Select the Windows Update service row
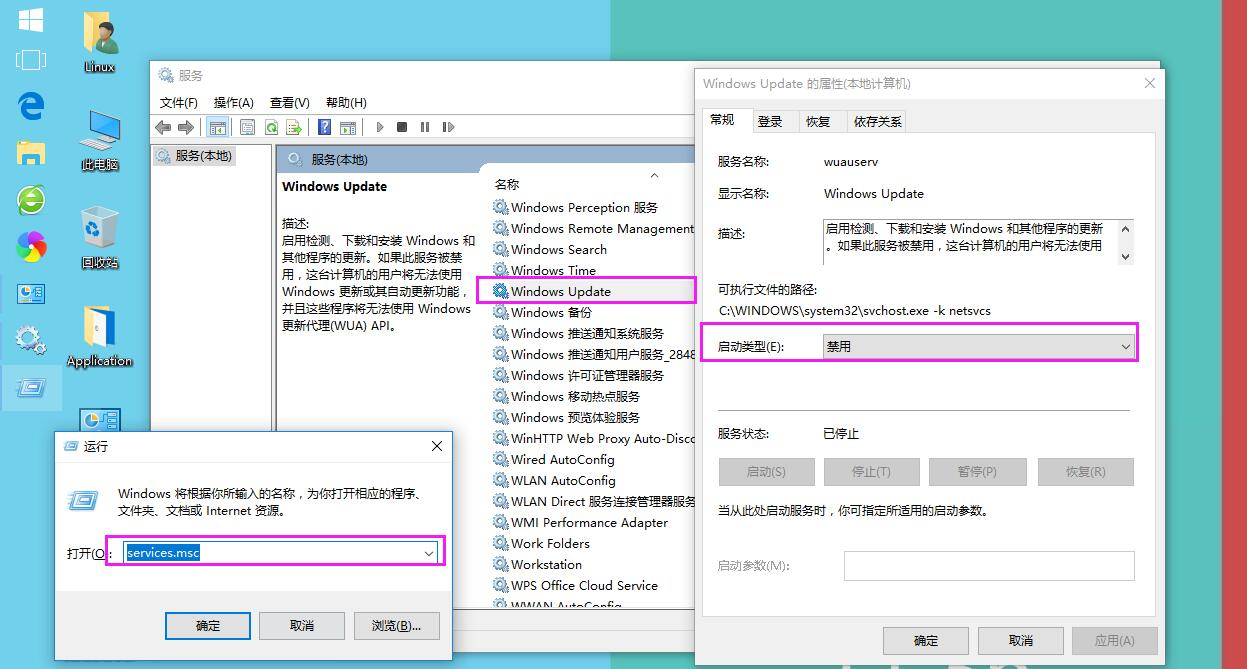The image size is (1247, 669). tap(592, 291)
